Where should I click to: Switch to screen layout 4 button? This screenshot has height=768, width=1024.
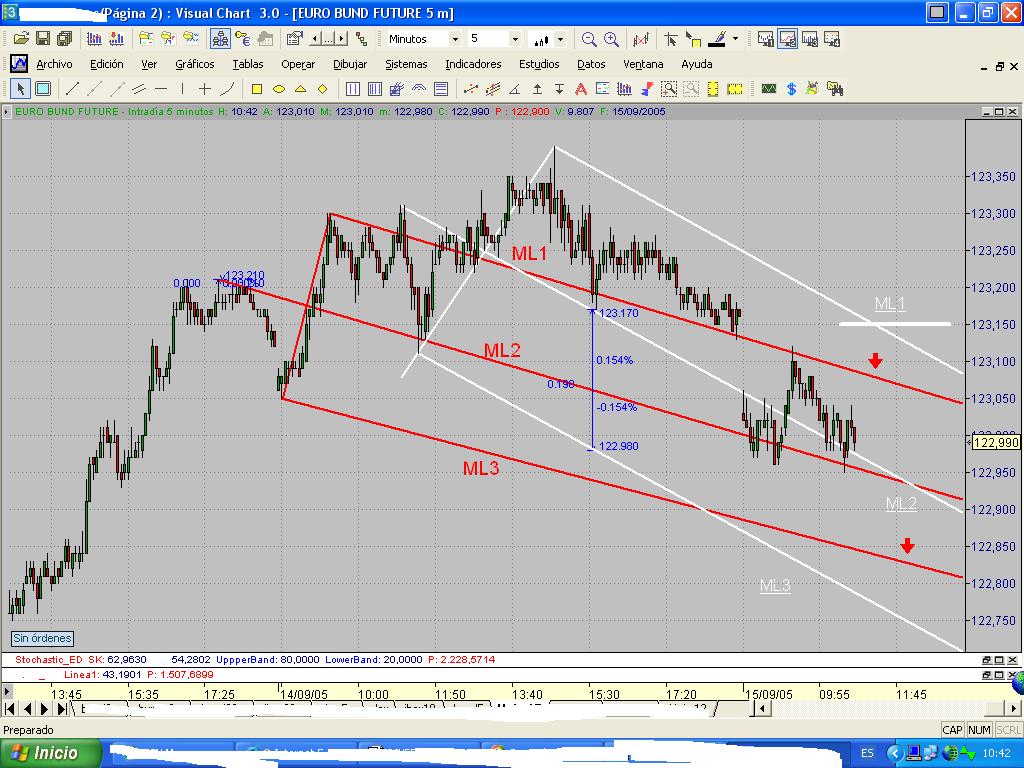(832, 39)
